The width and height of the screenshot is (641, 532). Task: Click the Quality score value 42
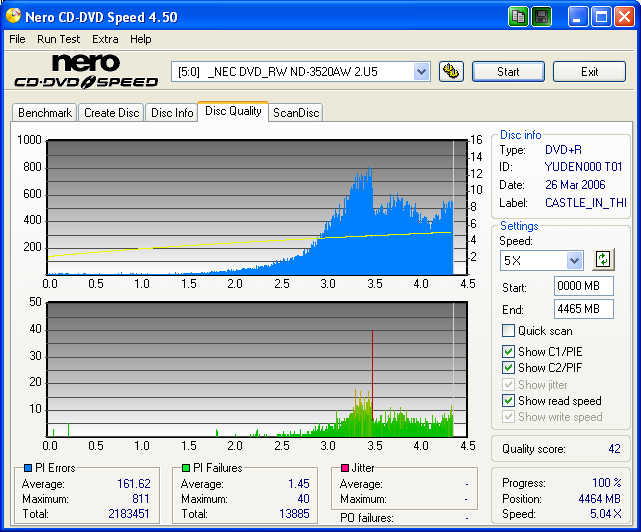614,449
